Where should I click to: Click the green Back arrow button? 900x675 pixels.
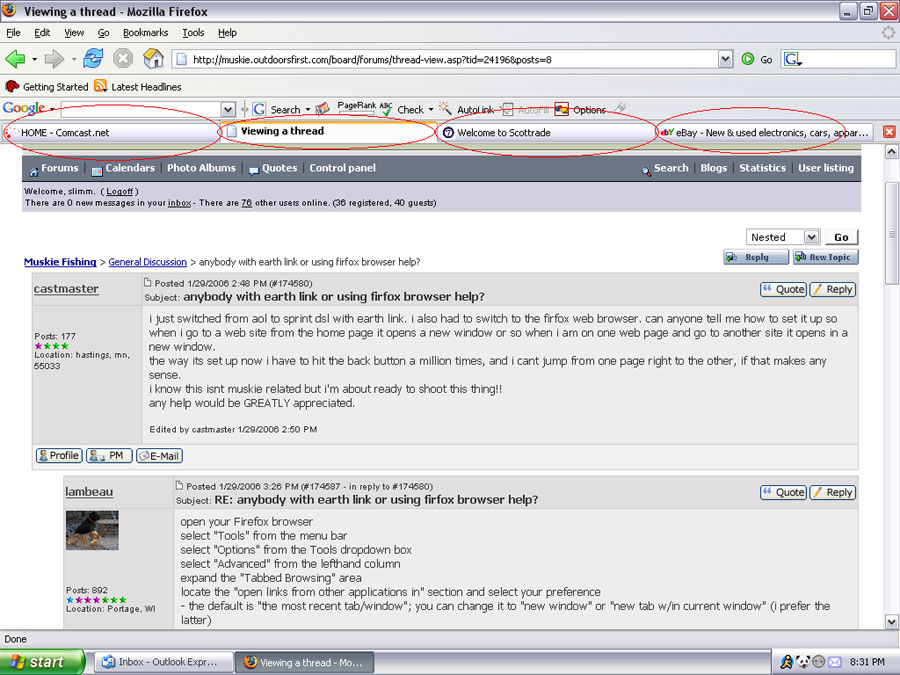pos(16,59)
